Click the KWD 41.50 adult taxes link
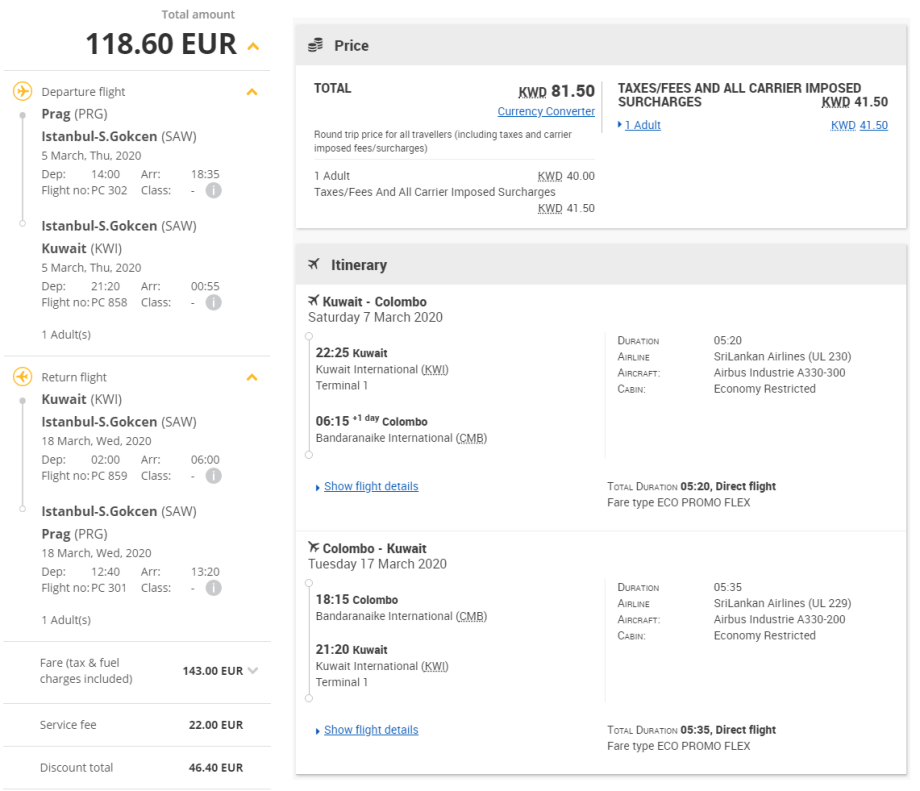The image size is (920, 791). coord(859,125)
